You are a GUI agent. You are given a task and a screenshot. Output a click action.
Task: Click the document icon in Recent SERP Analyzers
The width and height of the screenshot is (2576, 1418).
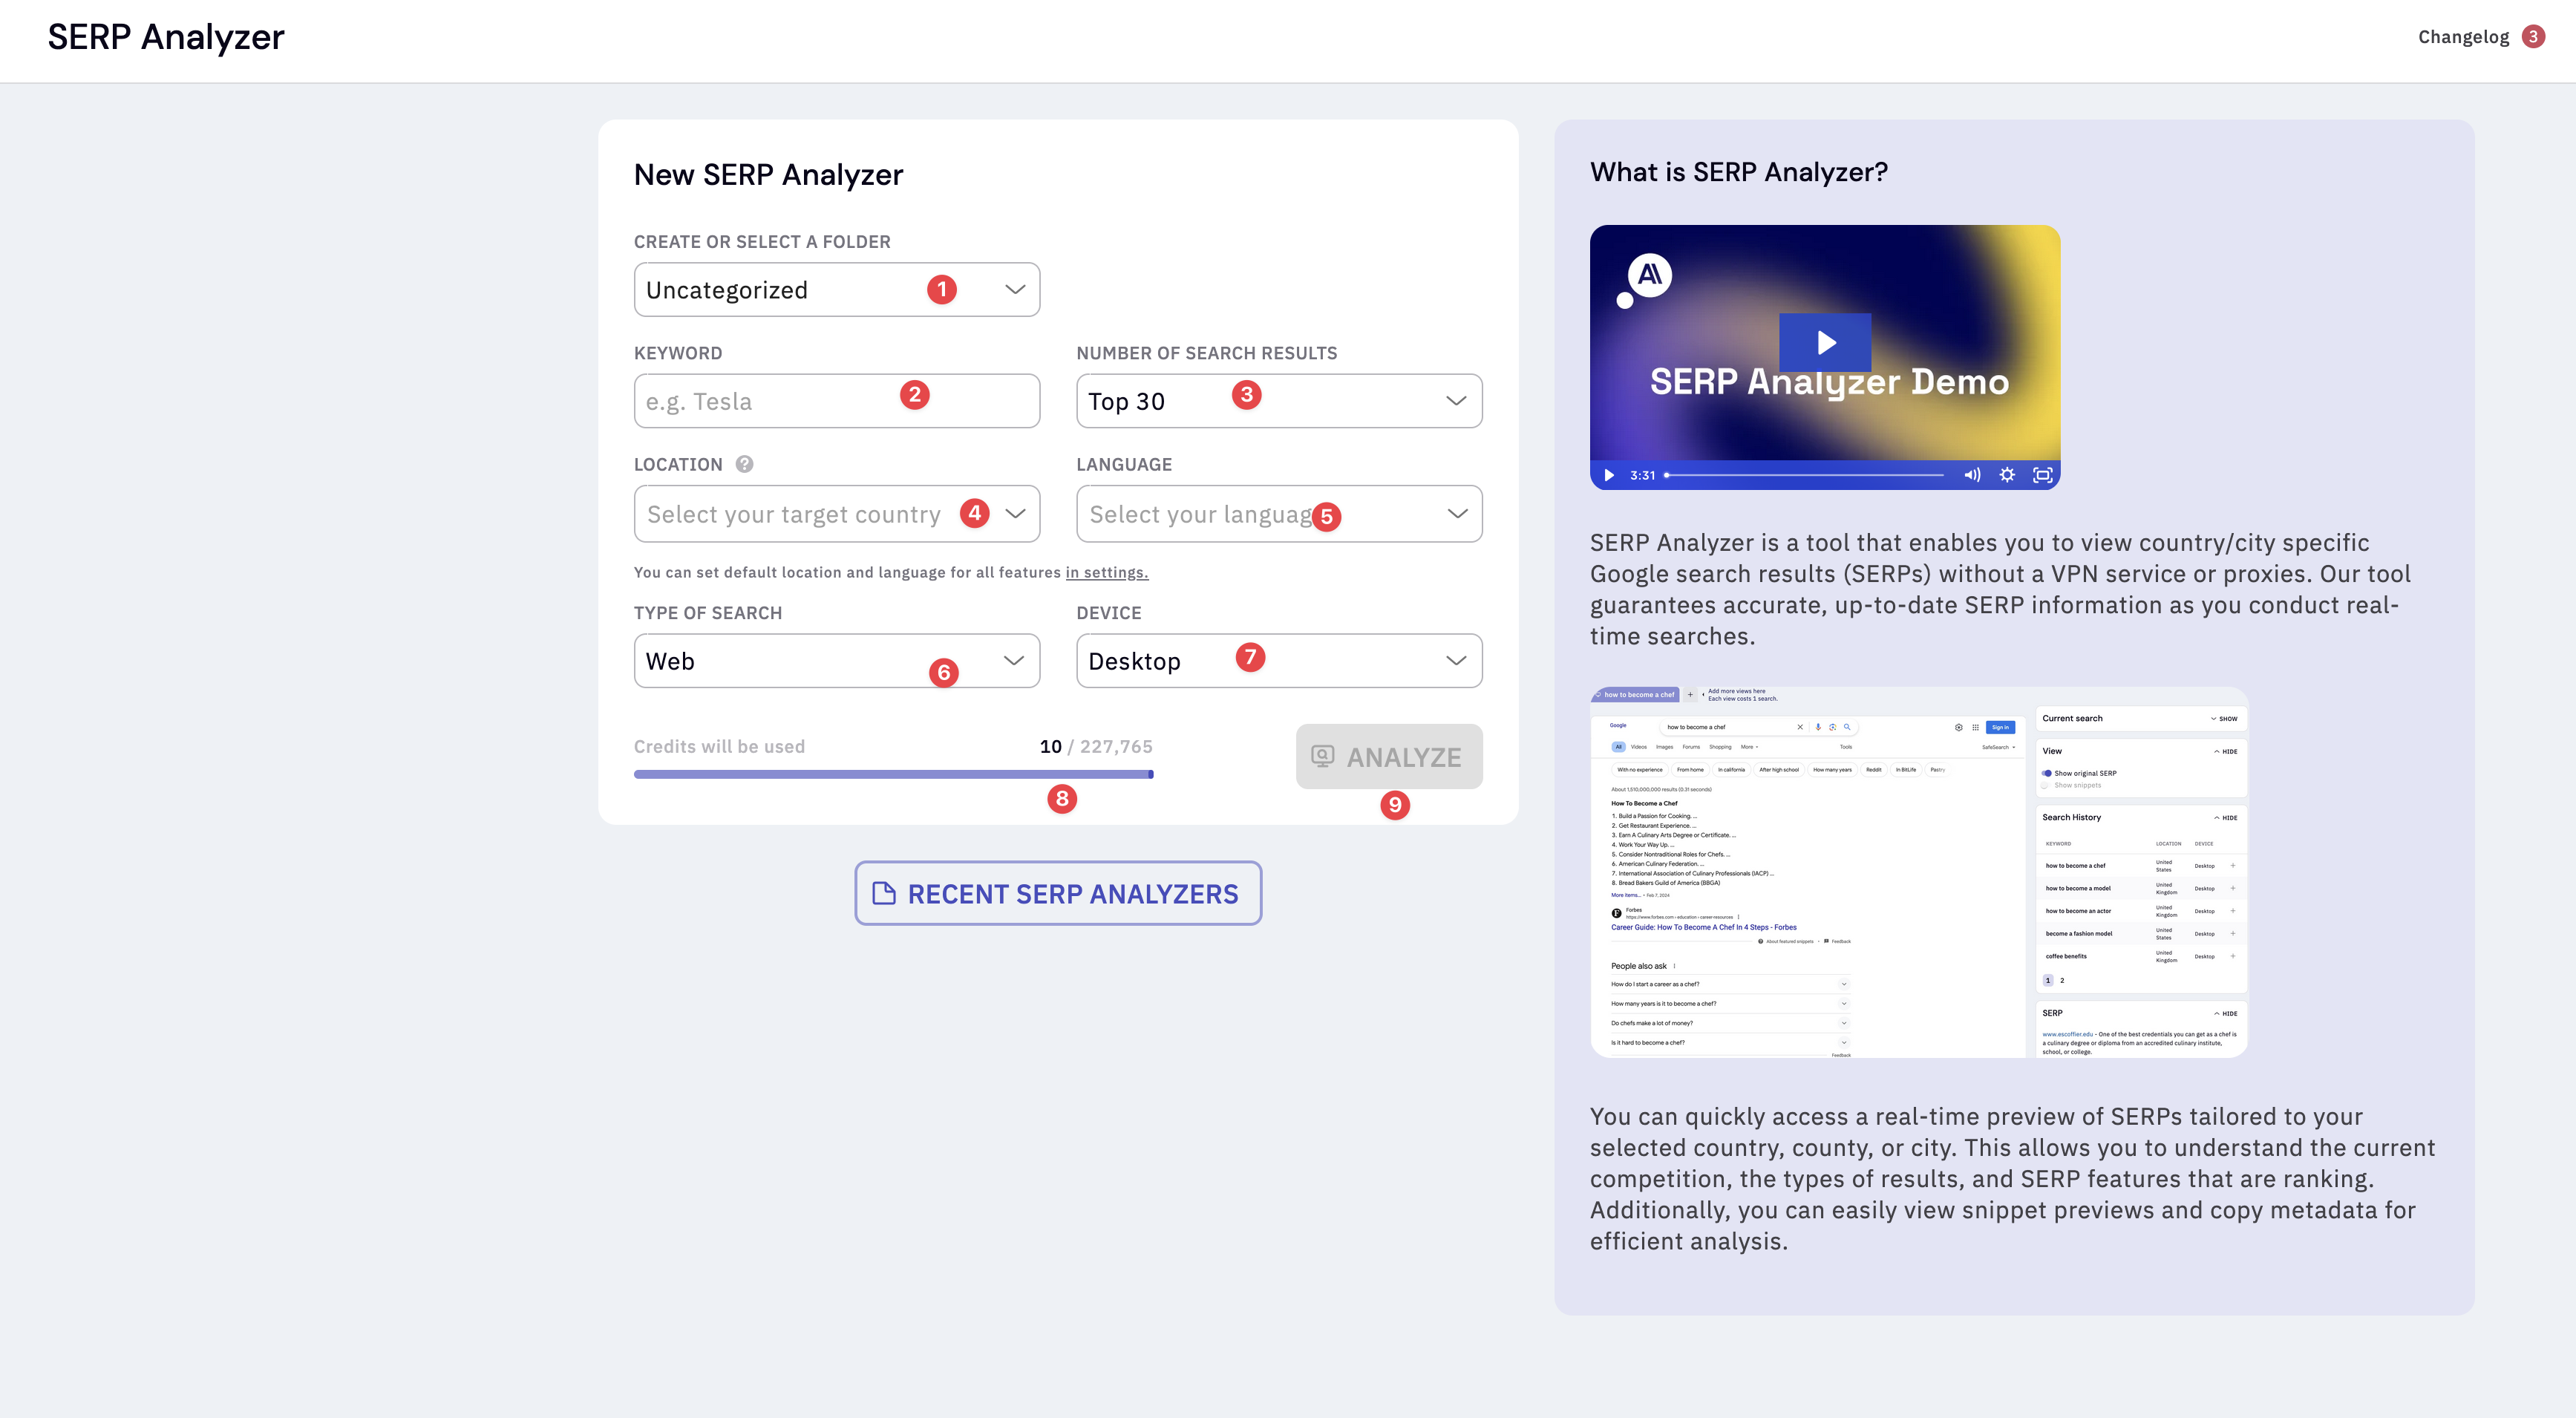(884, 893)
